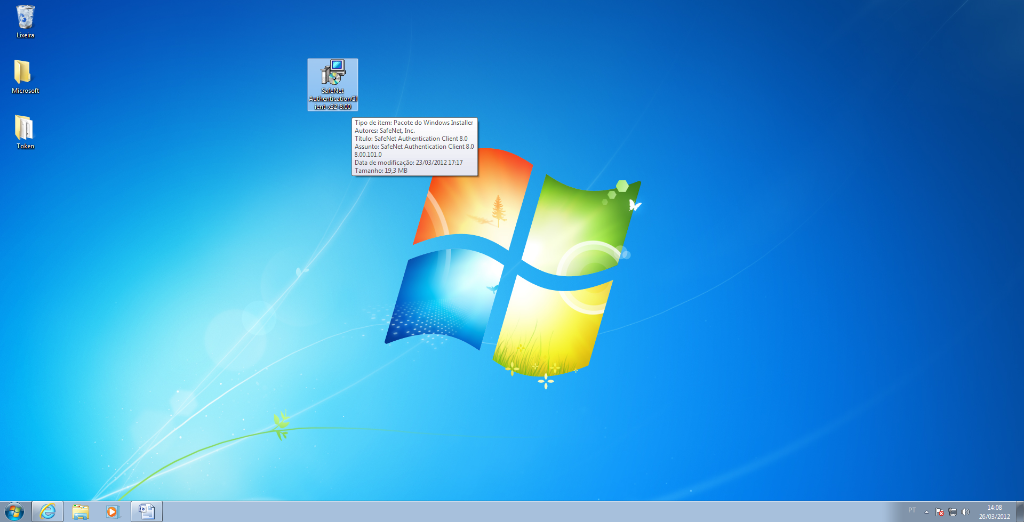
Task: Open the PT input language selector
Action: coord(911,510)
